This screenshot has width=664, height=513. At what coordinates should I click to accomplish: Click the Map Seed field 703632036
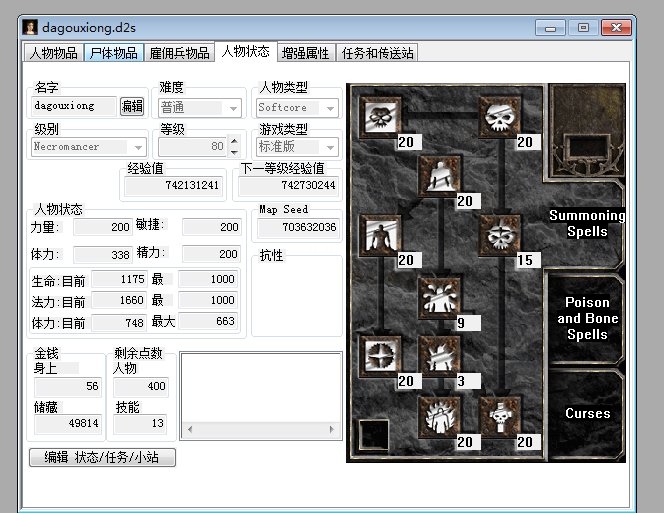click(298, 227)
